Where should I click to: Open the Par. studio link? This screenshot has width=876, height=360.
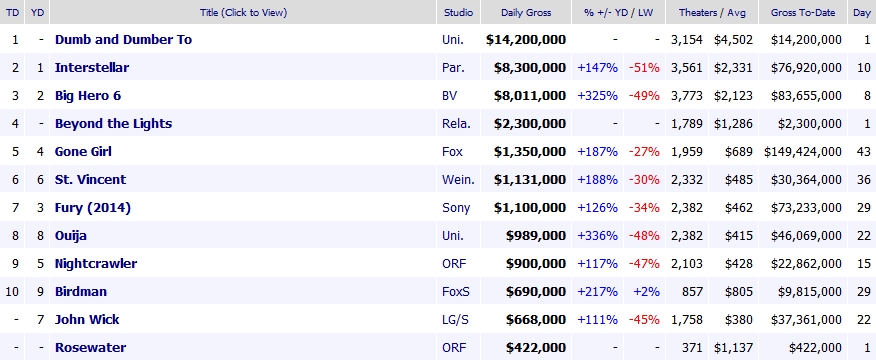click(x=453, y=68)
